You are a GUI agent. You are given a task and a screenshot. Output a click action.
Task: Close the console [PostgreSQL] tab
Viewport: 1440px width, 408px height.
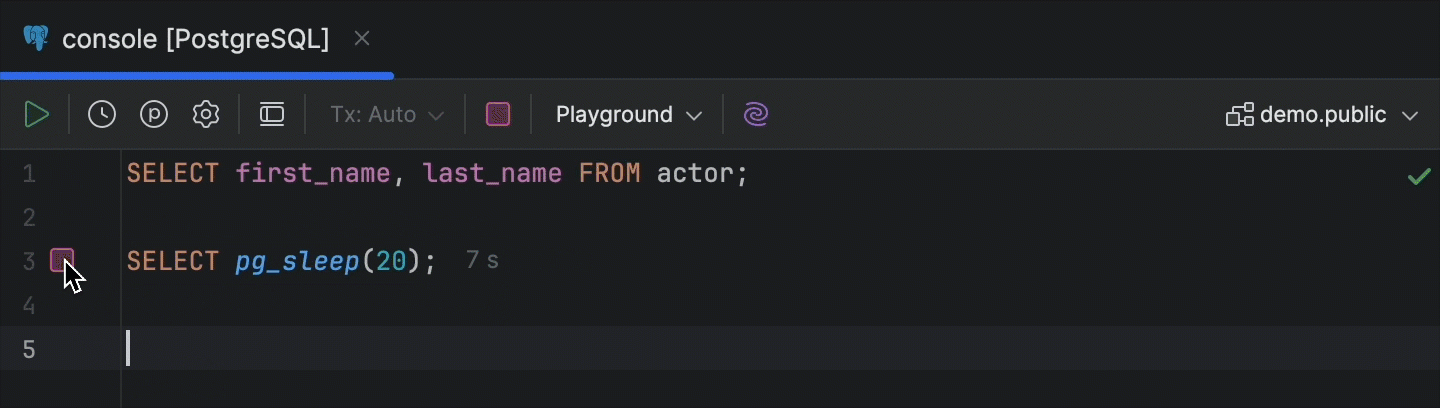pos(363,39)
